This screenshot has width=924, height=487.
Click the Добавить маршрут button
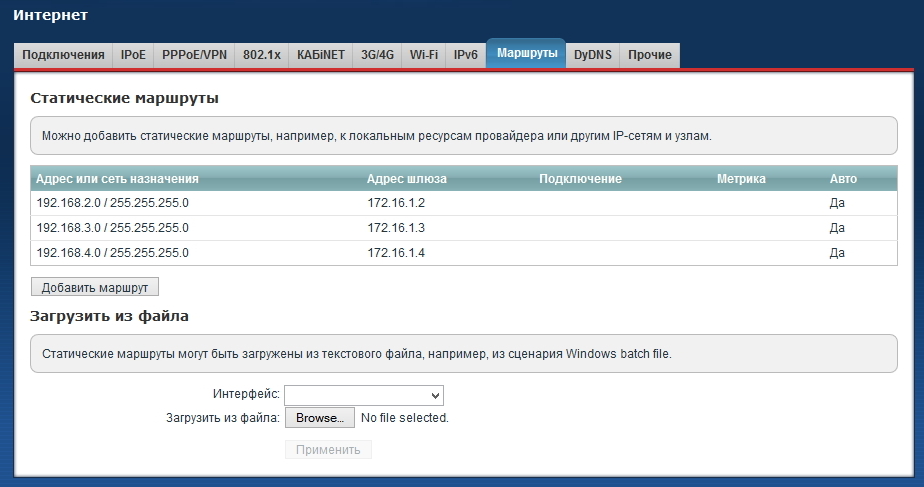click(x=95, y=287)
